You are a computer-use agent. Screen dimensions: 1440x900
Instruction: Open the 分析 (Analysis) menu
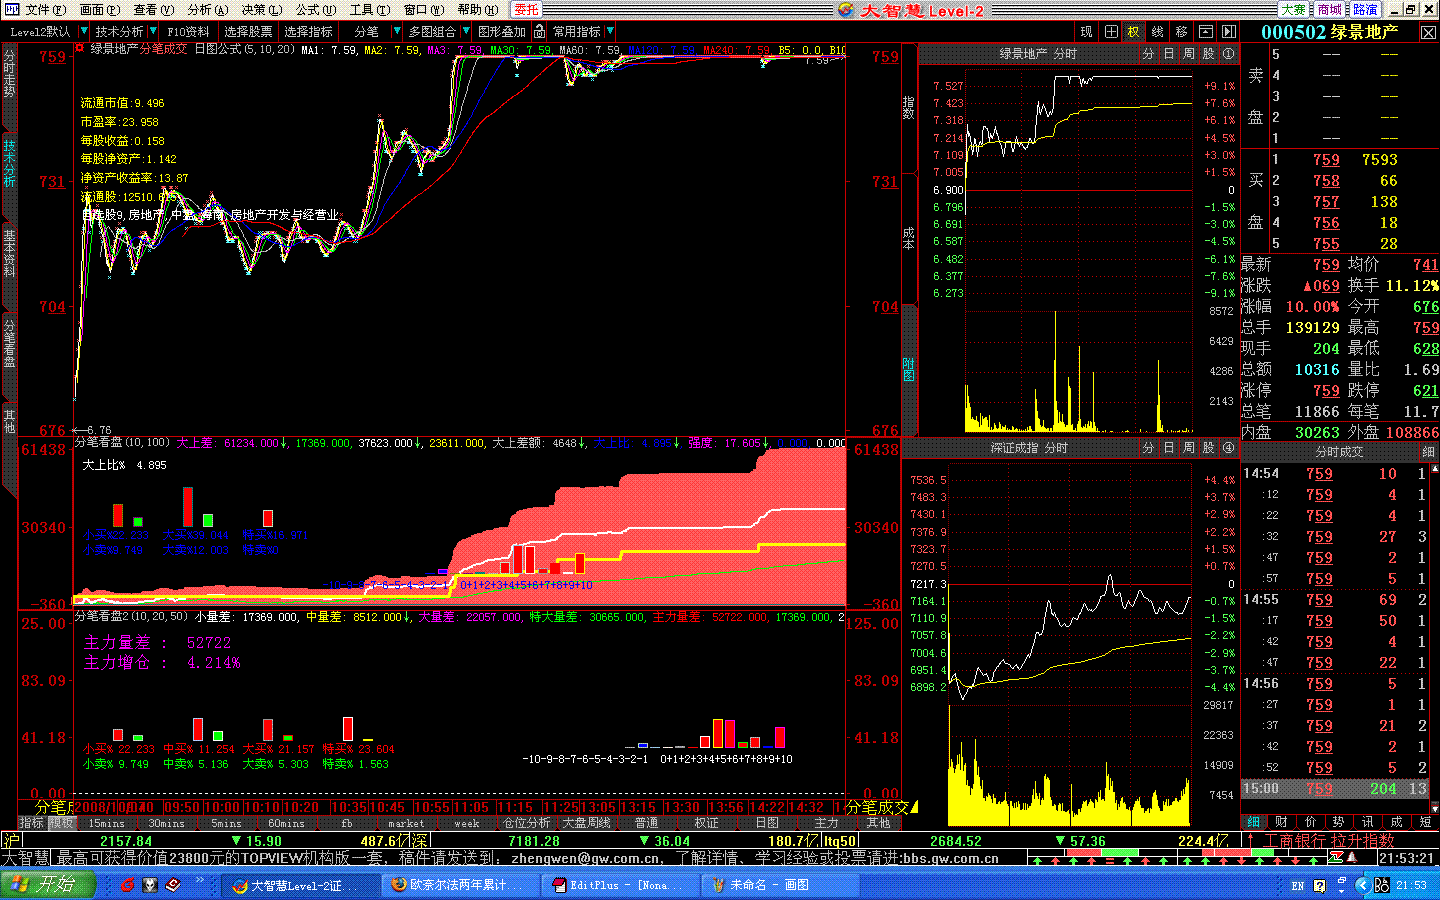click(x=206, y=10)
